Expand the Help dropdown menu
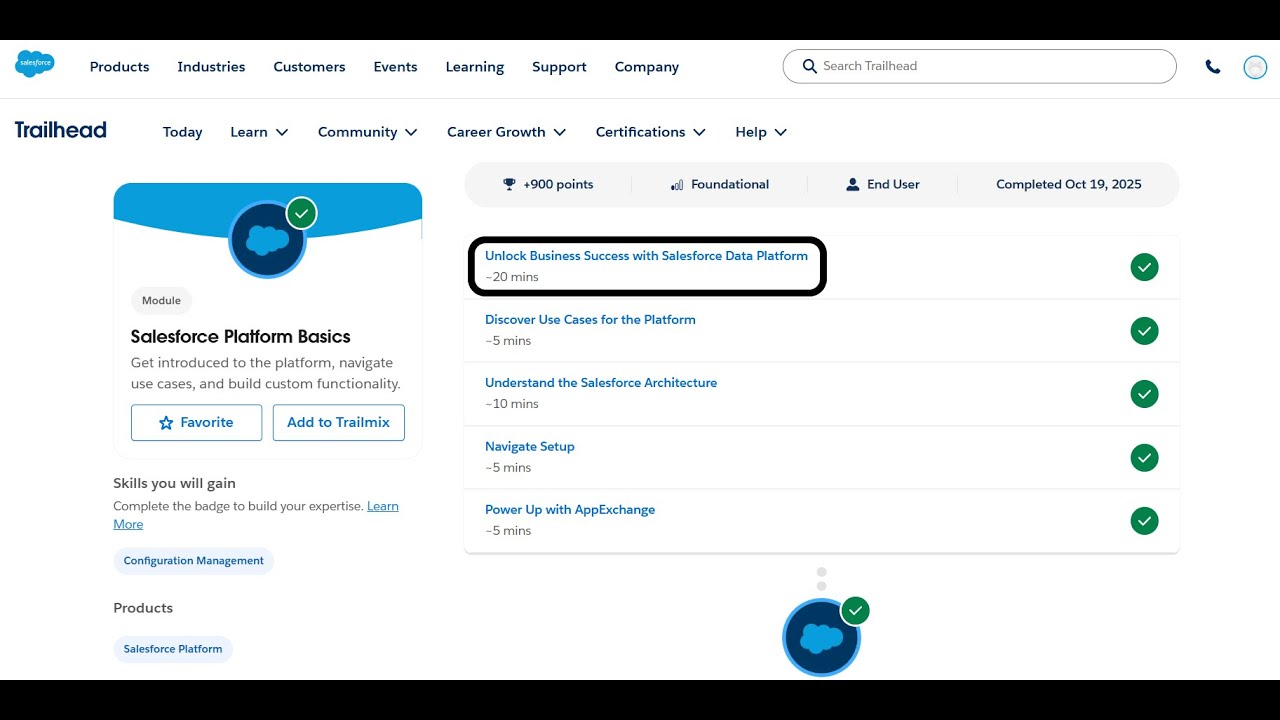This screenshot has height=720, width=1280. coord(761,132)
